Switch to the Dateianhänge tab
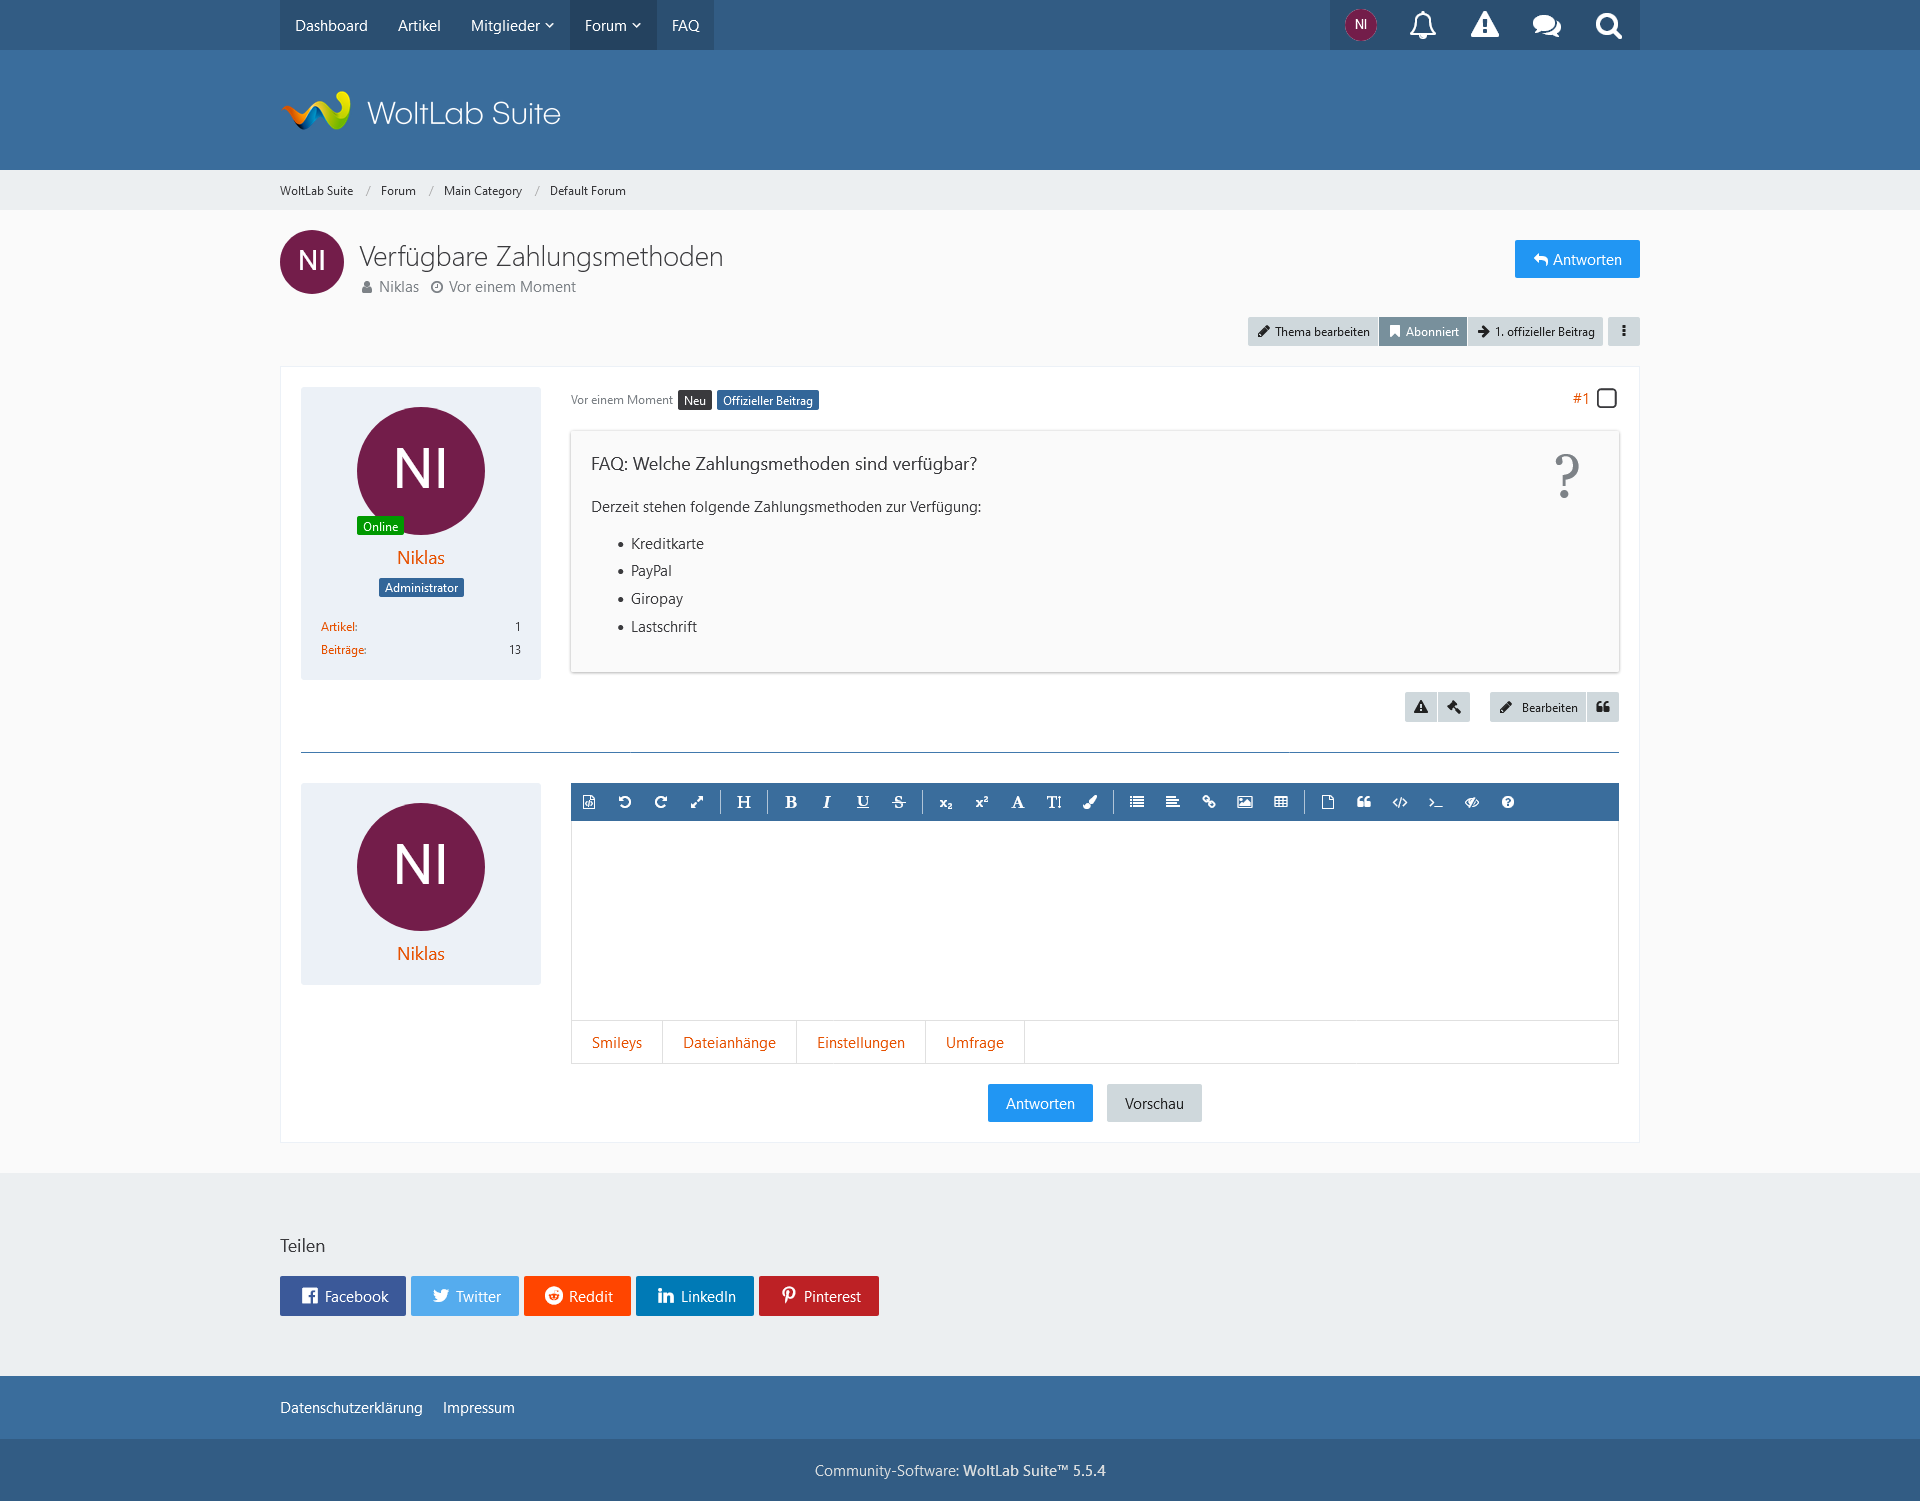This screenshot has height=1501, width=1920. [x=729, y=1042]
